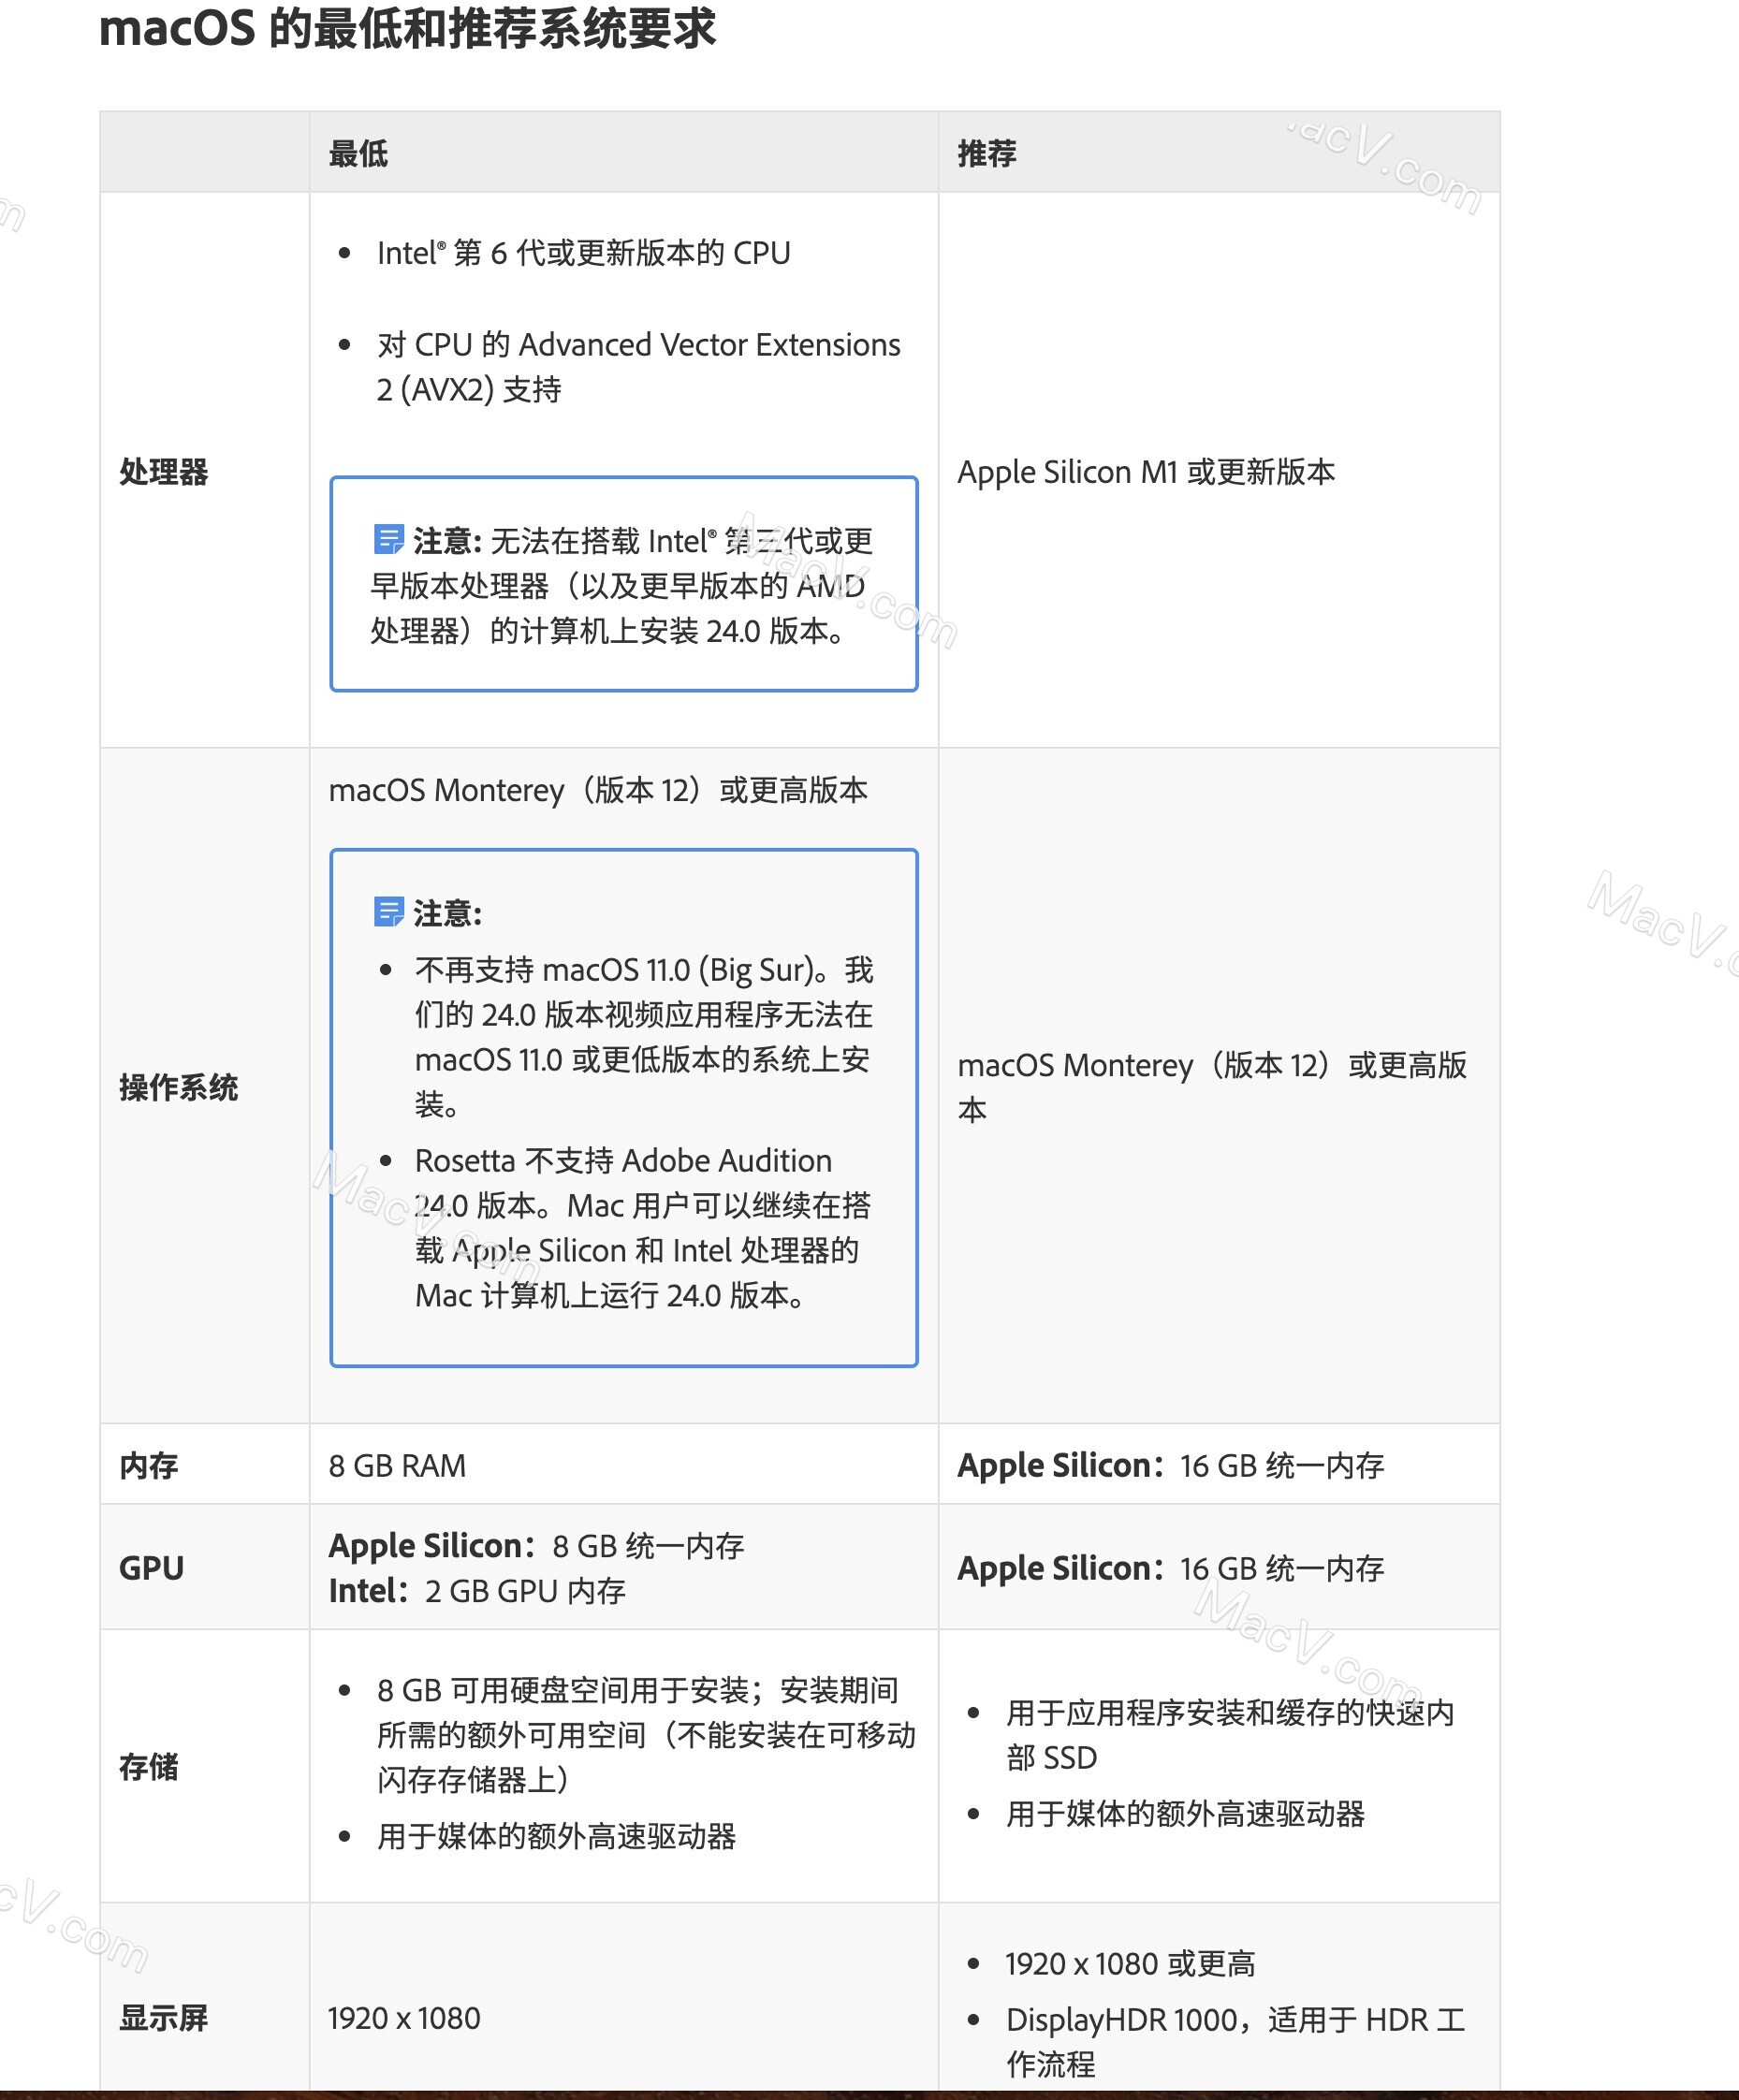Click the '推荐' column header
Image resolution: width=1739 pixels, height=2100 pixels.
pyautogui.click(x=987, y=154)
